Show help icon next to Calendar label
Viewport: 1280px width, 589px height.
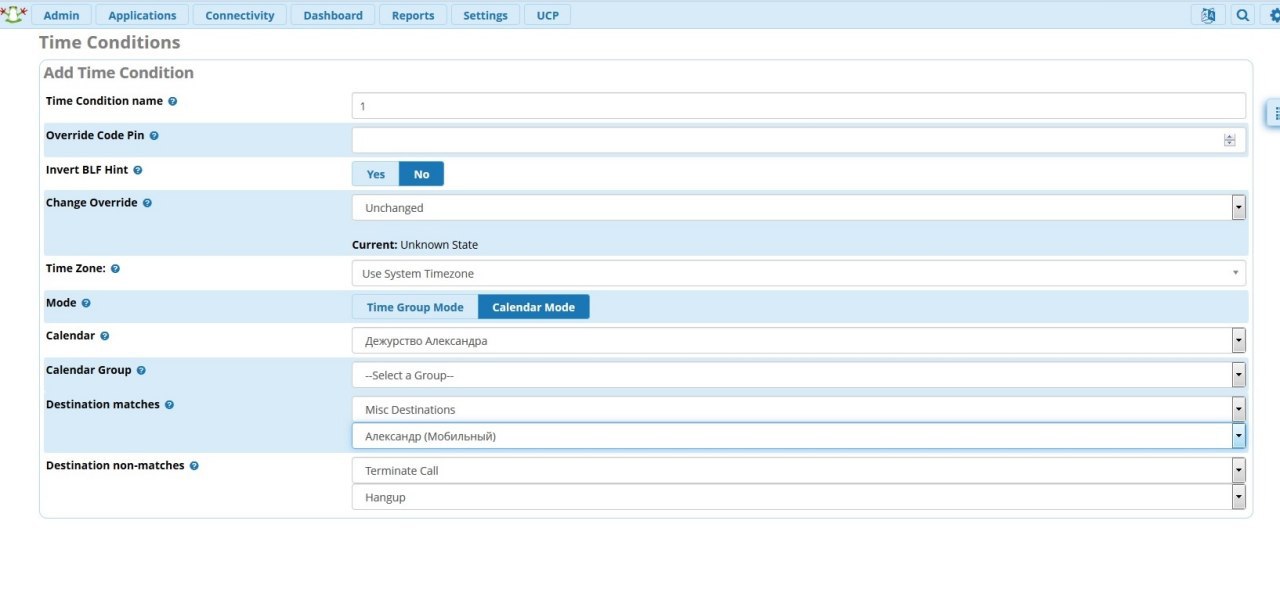pos(105,337)
